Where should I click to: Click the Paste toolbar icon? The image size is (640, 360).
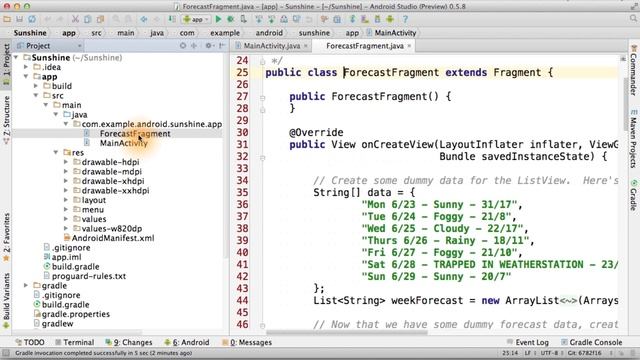[x=100, y=19]
